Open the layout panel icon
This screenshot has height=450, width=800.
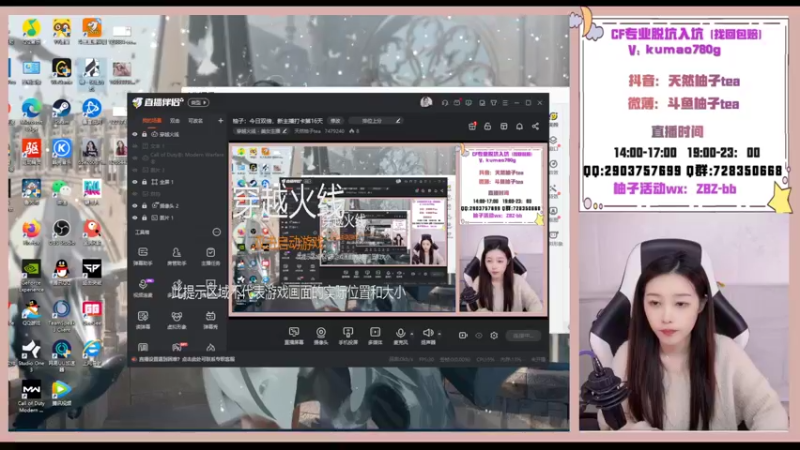[504, 126]
